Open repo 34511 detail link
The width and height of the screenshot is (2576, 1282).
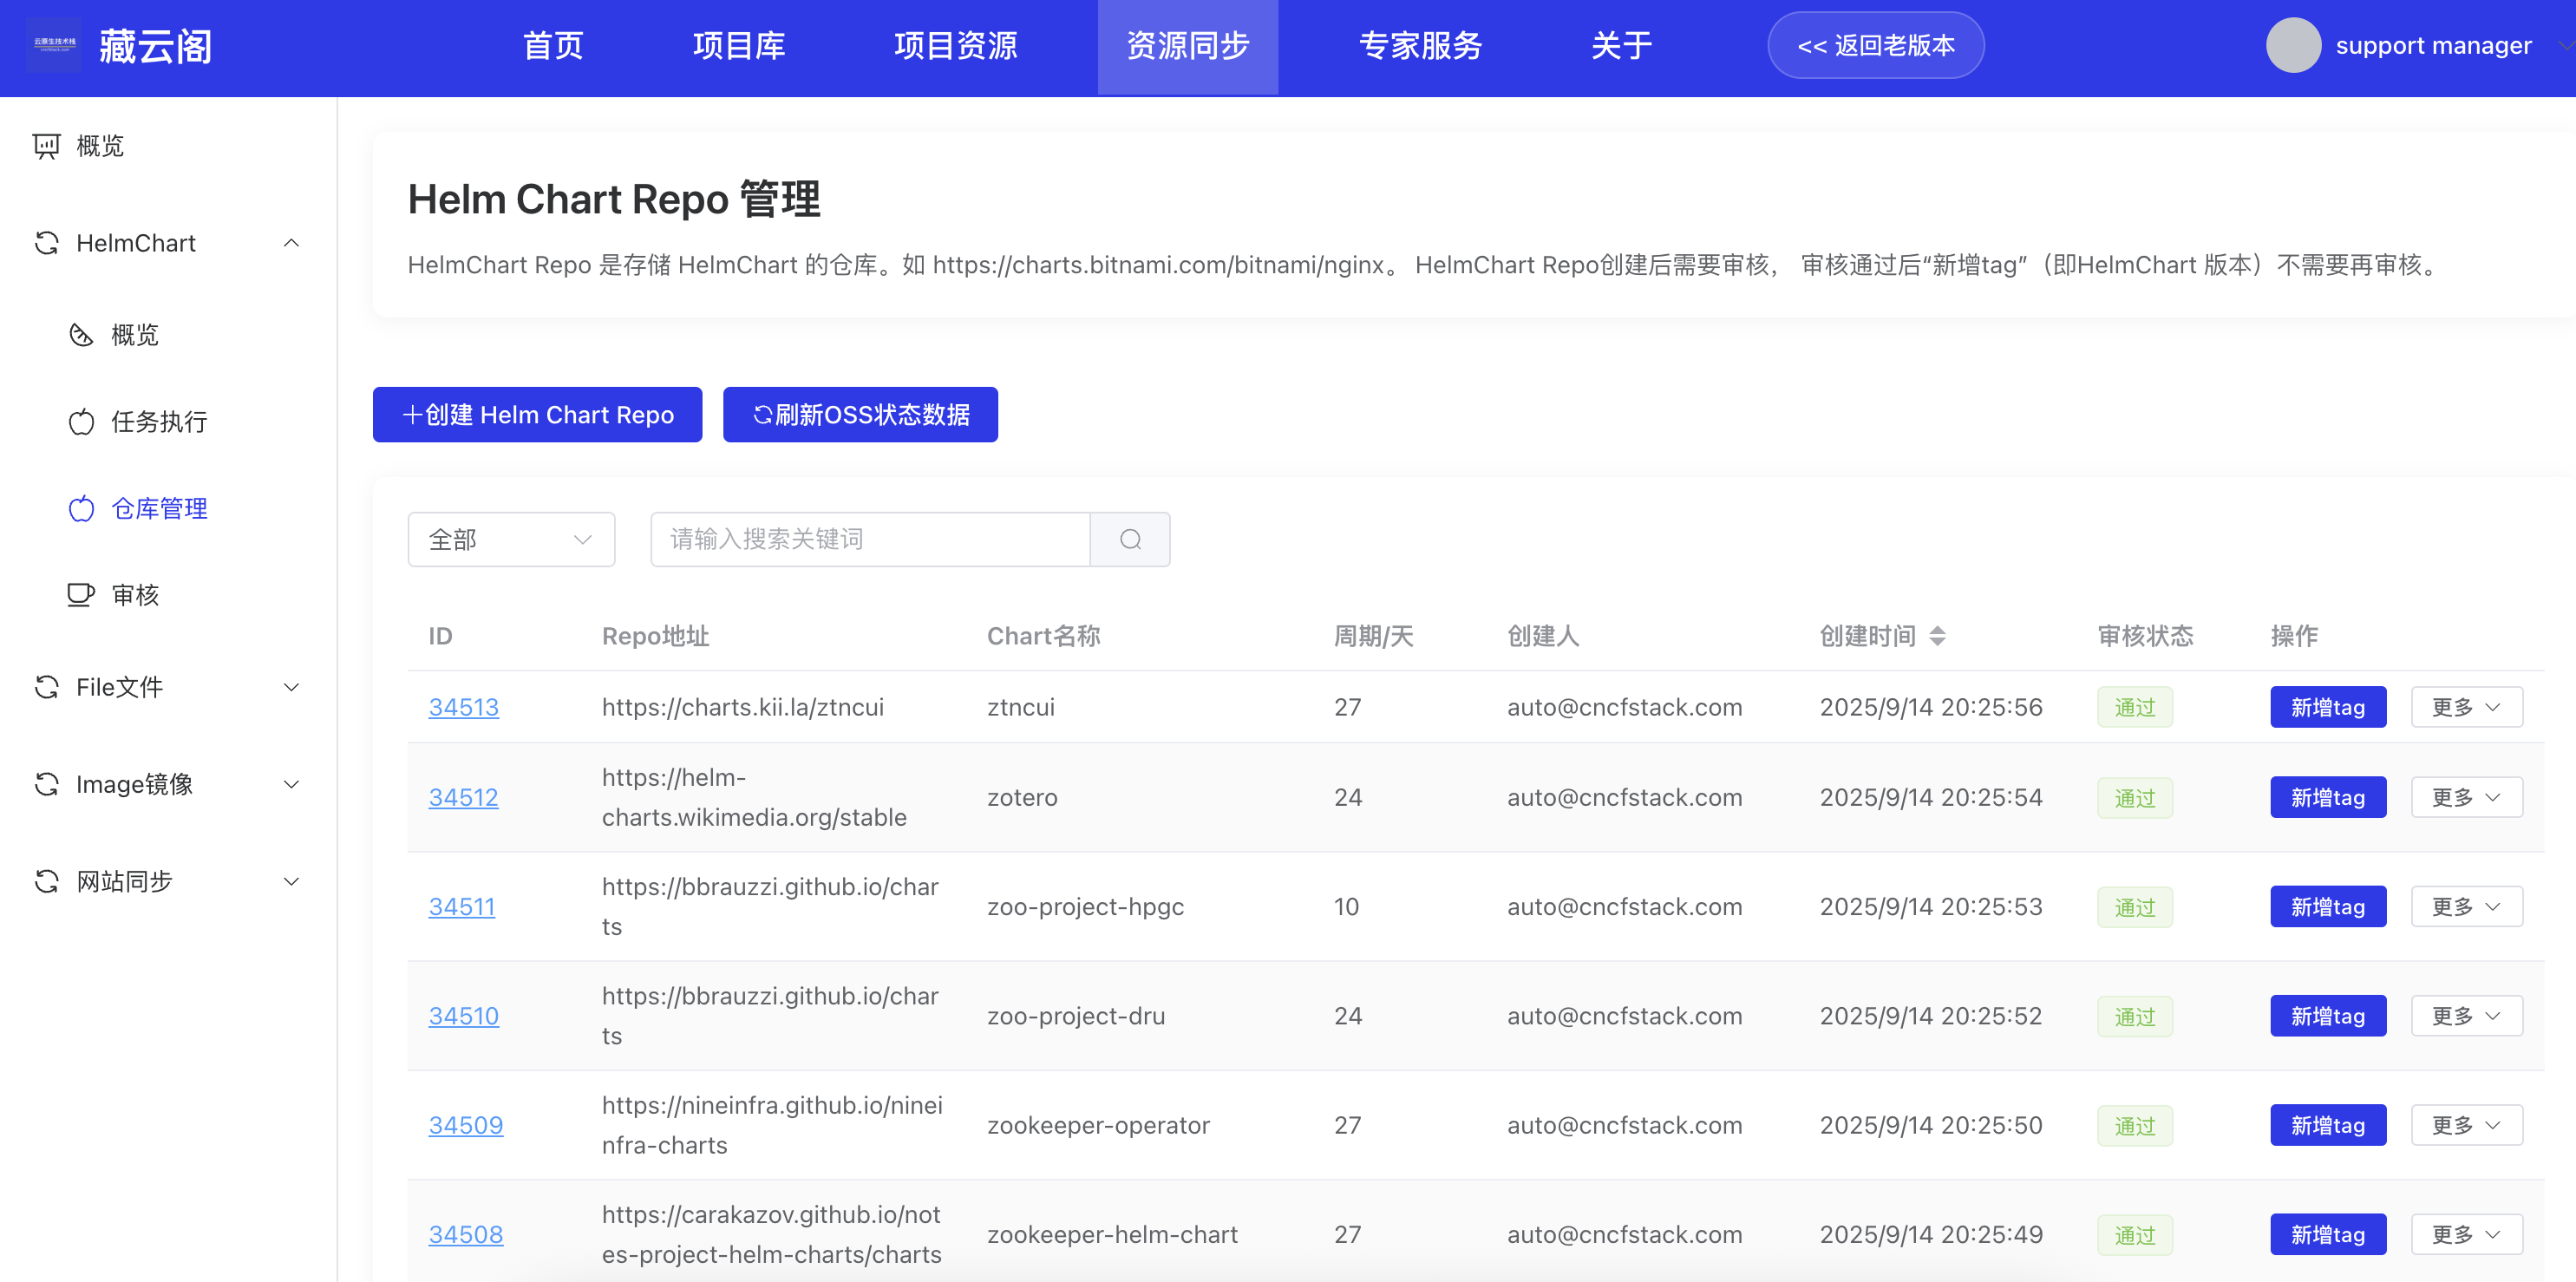tap(462, 906)
